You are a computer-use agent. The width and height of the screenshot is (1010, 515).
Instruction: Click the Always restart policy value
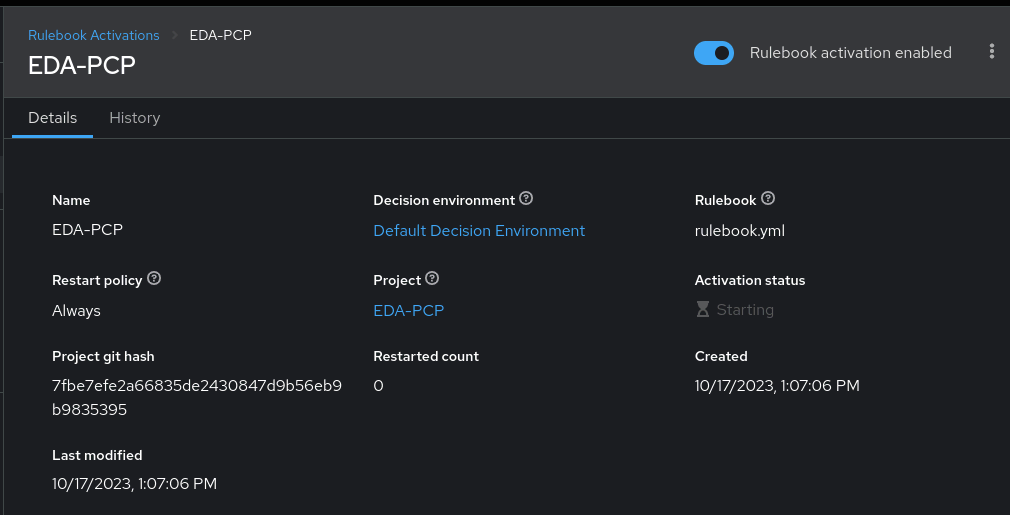pos(76,311)
